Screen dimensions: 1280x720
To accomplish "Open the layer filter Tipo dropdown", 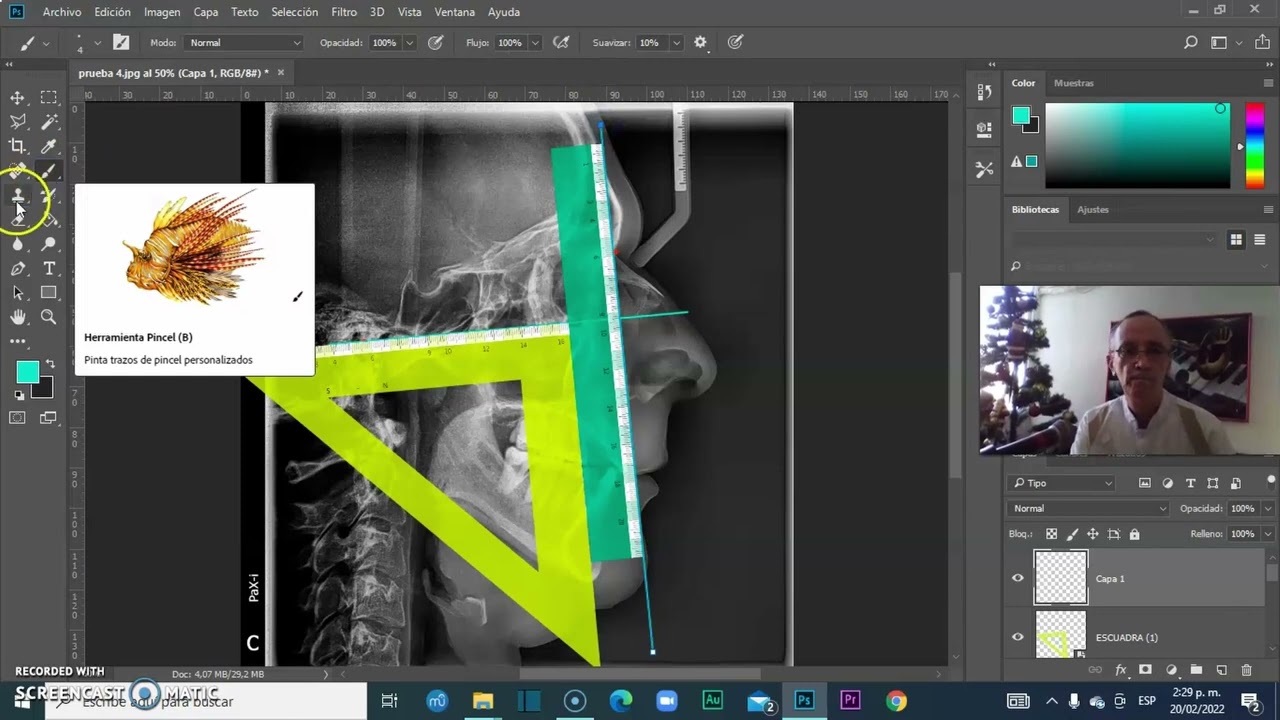I will click(1062, 483).
